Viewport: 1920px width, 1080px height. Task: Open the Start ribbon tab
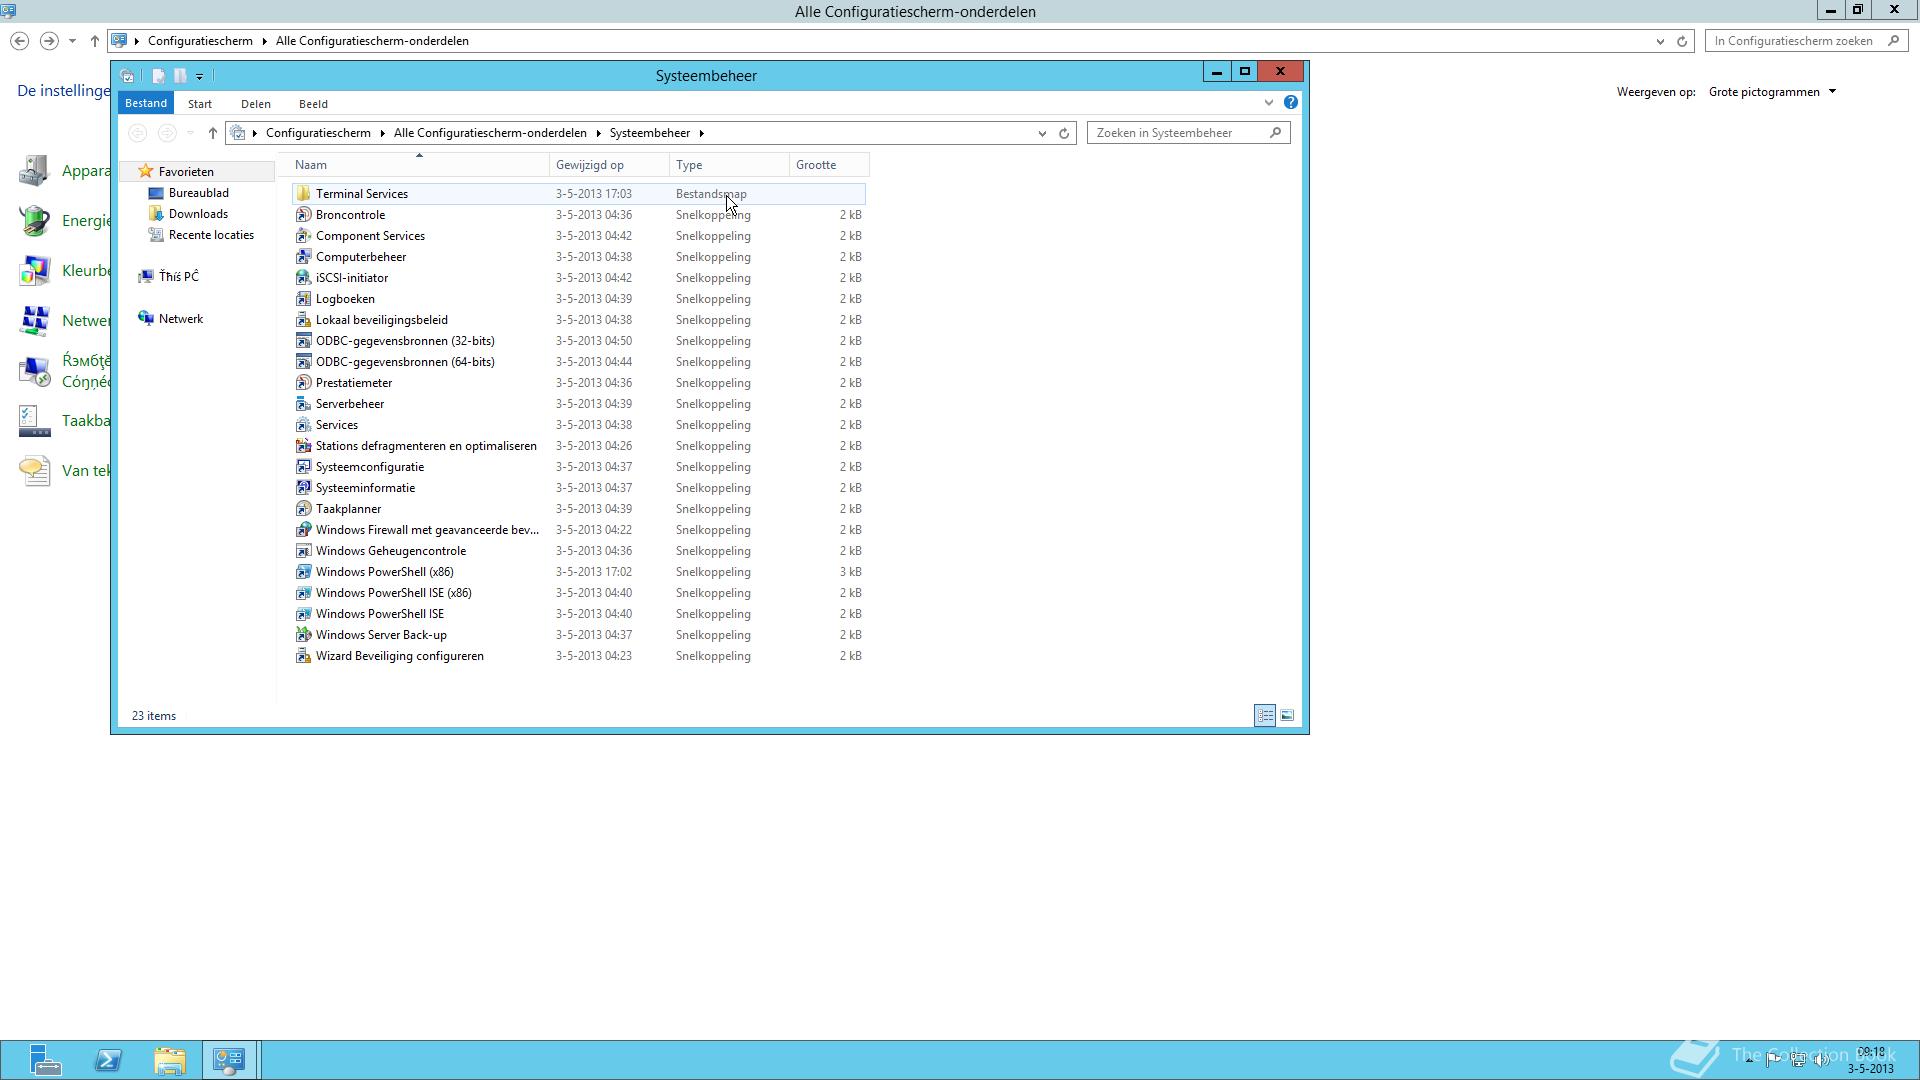(x=200, y=104)
